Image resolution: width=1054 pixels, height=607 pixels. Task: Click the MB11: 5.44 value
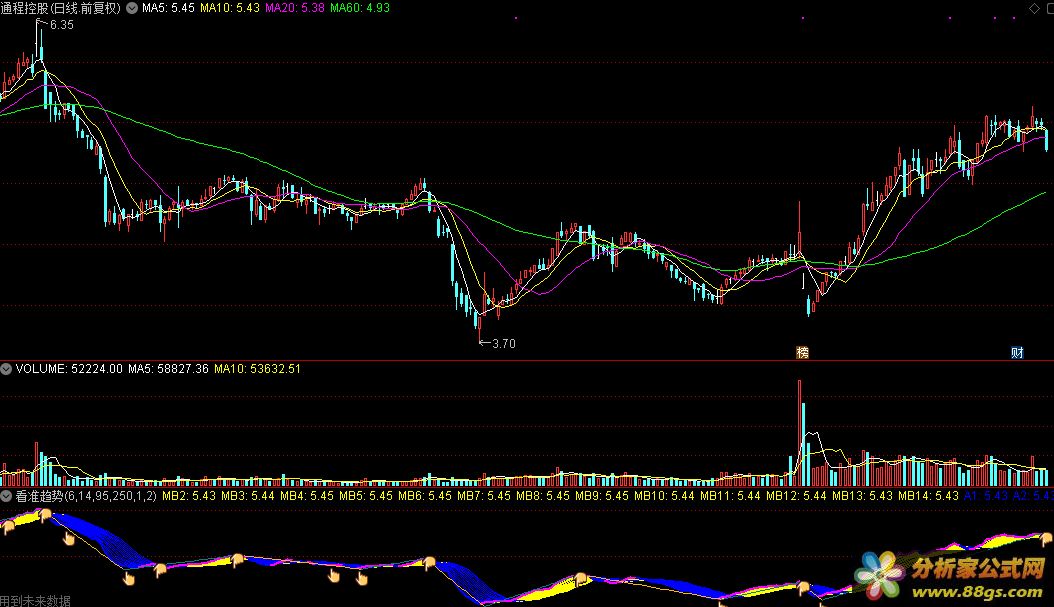(x=730, y=496)
